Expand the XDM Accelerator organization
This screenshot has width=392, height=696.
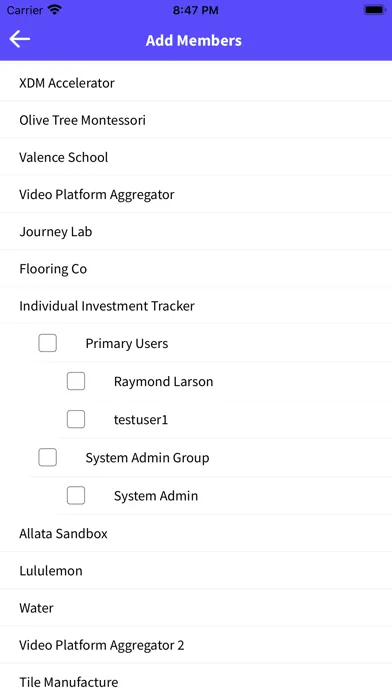click(196, 83)
